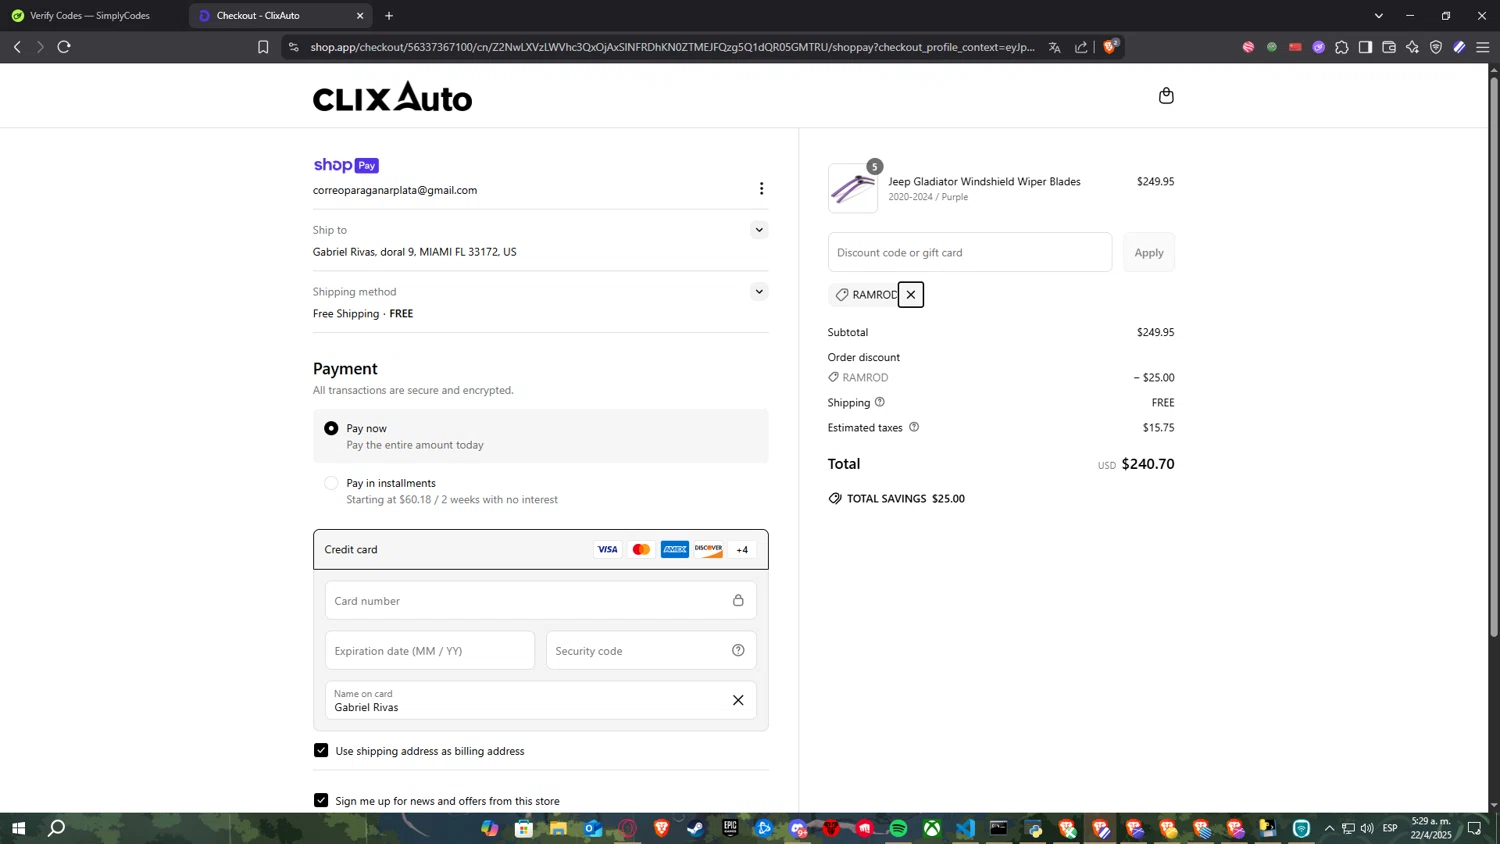Click the Name on card field
This screenshot has height=844, width=1500.
tap(541, 700)
